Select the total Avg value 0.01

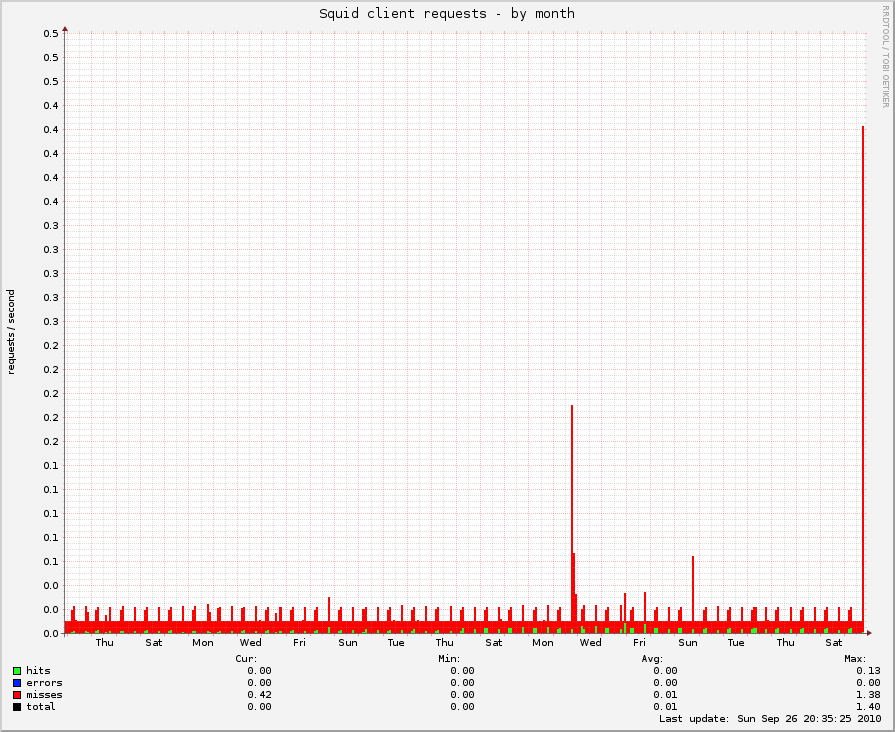click(666, 707)
